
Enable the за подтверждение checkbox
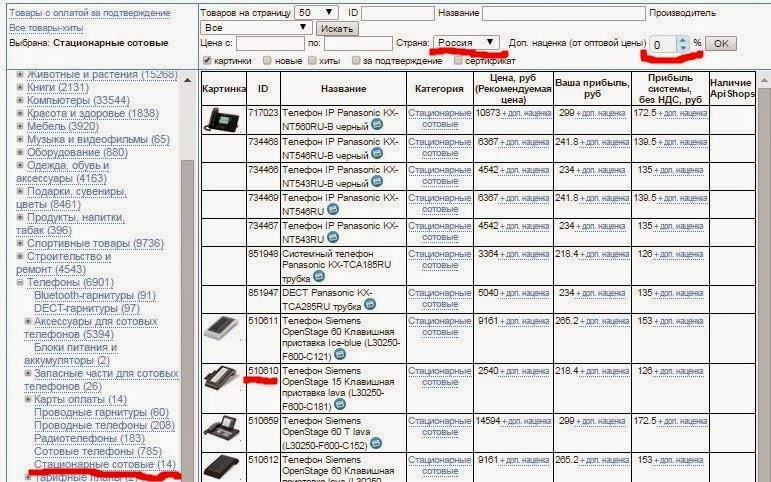[356, 60]
